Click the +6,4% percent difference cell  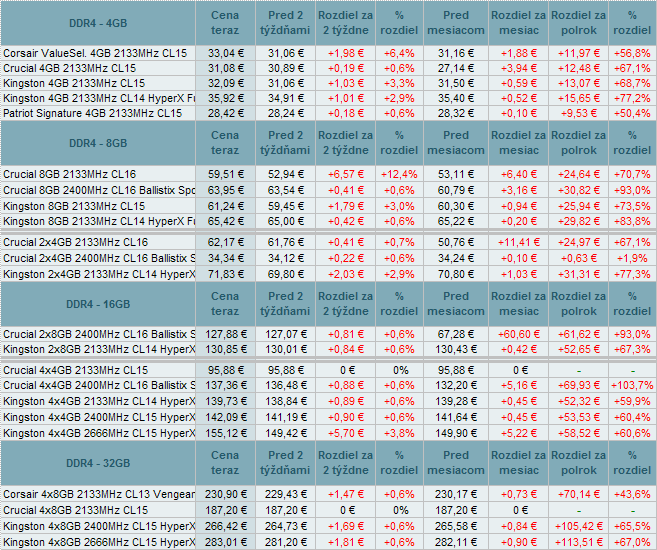point(399,53)
